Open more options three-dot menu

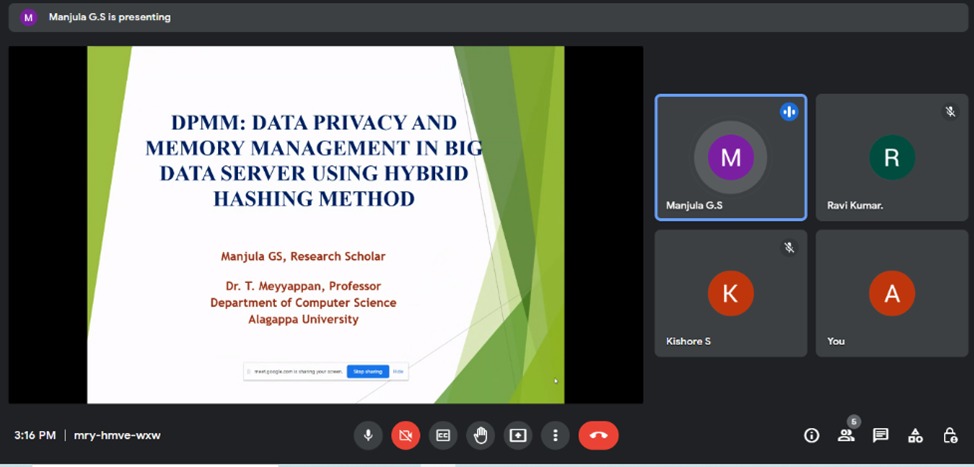coord(555,435)
